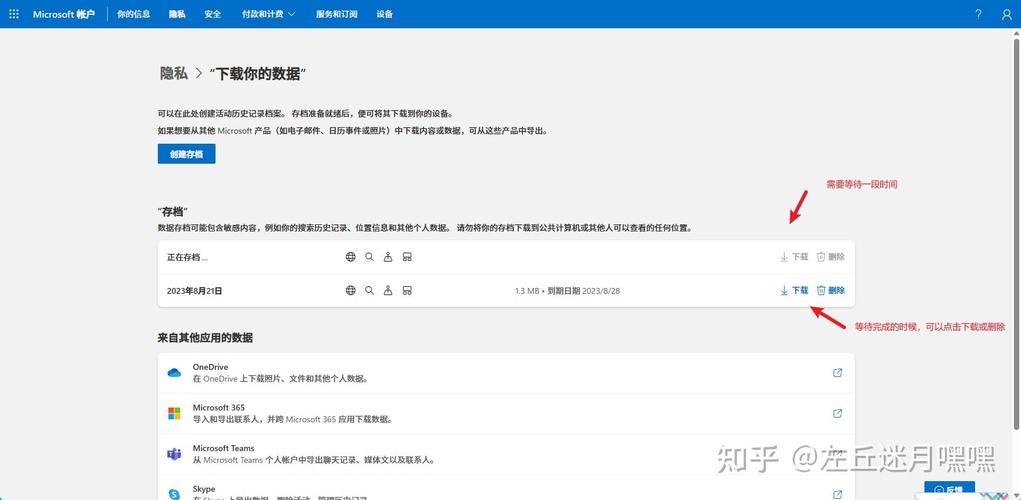Click the “下载你的数据” page title
The image size is (1021, 500).
[258, 74]
